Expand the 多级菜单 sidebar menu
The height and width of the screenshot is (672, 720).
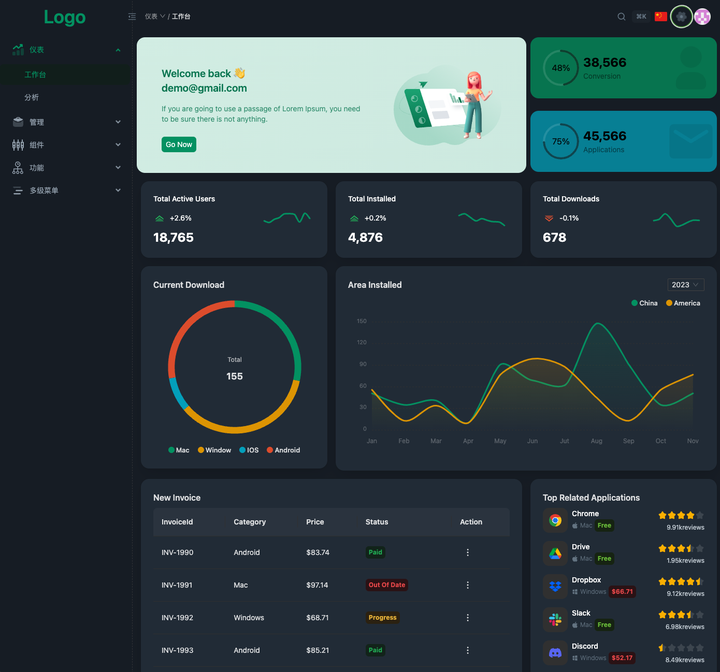(x=66, y=190)
